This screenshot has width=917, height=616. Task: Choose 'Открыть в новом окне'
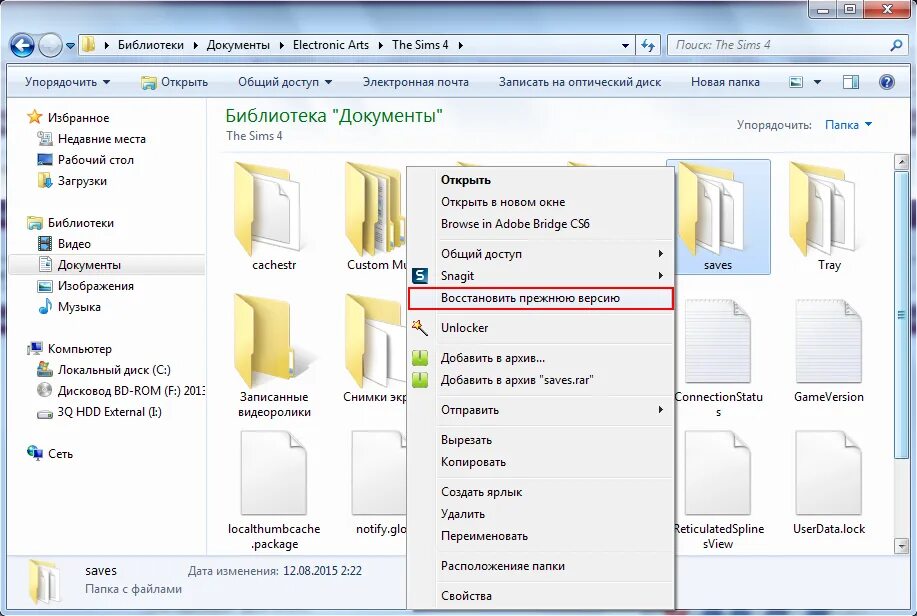point(541,202)
